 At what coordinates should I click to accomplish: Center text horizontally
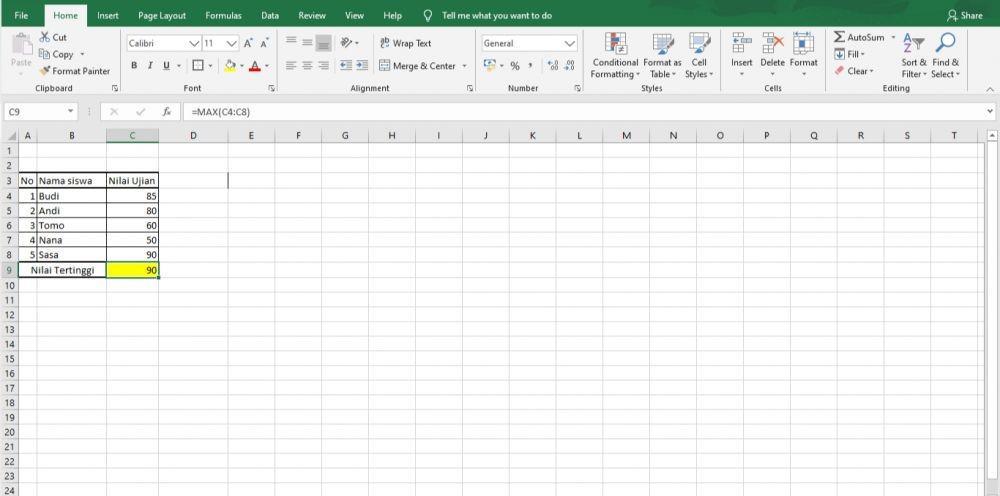(307, 66)
